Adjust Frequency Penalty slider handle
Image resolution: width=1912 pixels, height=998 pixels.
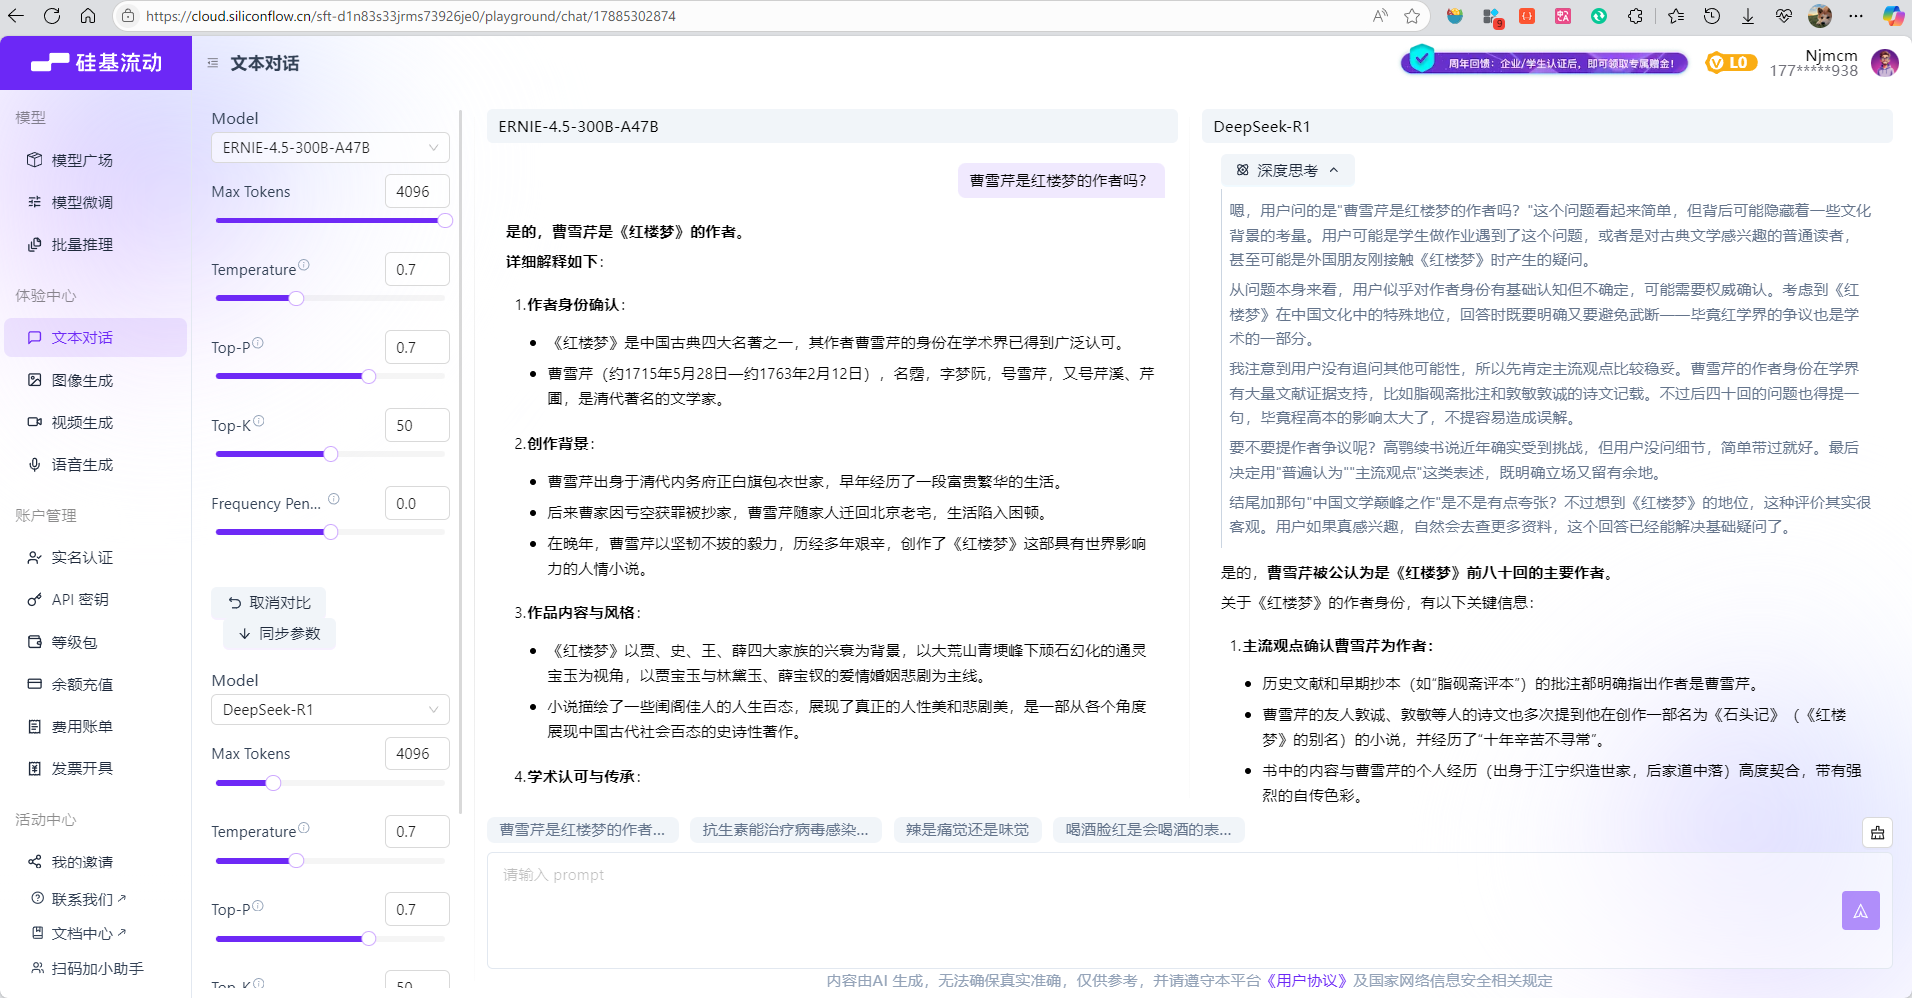click(330, 532)
